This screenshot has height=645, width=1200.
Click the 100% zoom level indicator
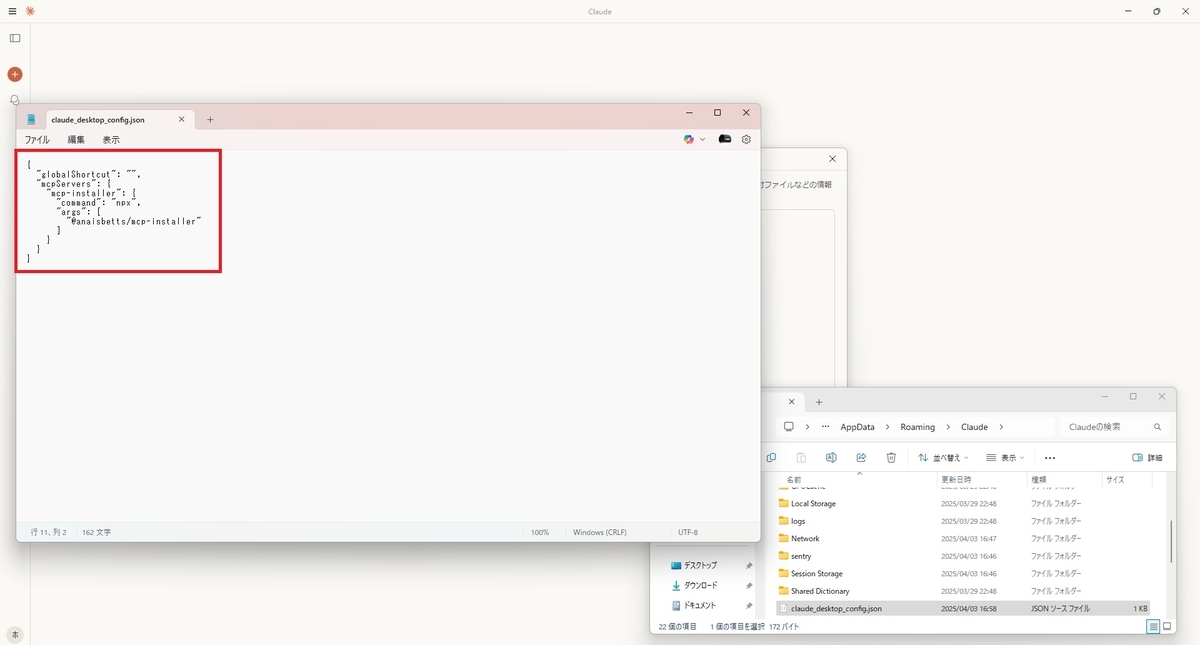(539, 532)
